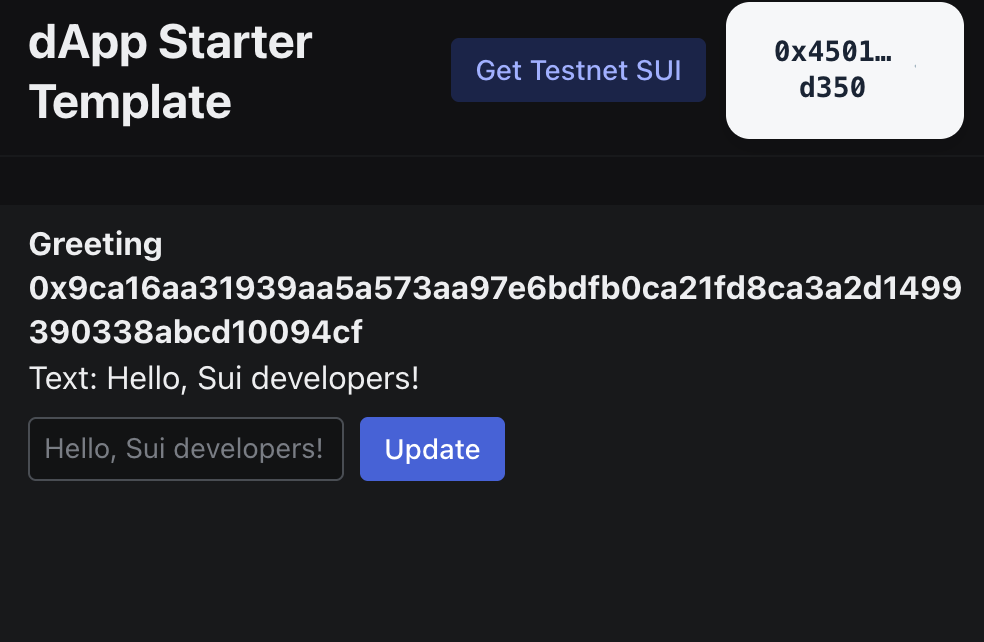Click the Text: Hello, Sui developers! line
984x642 pixels.
pos(224,379)
